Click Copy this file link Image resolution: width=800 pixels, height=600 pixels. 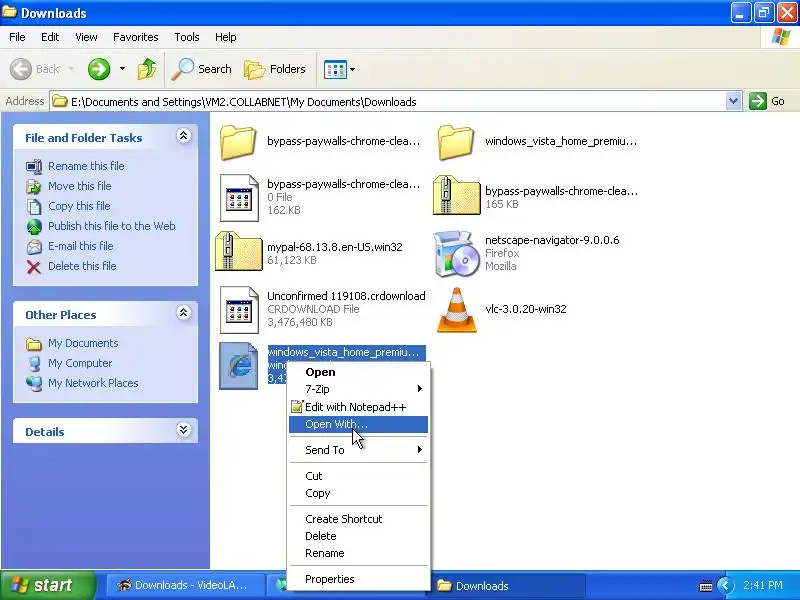pyautogui.click(x=79, y=206)
